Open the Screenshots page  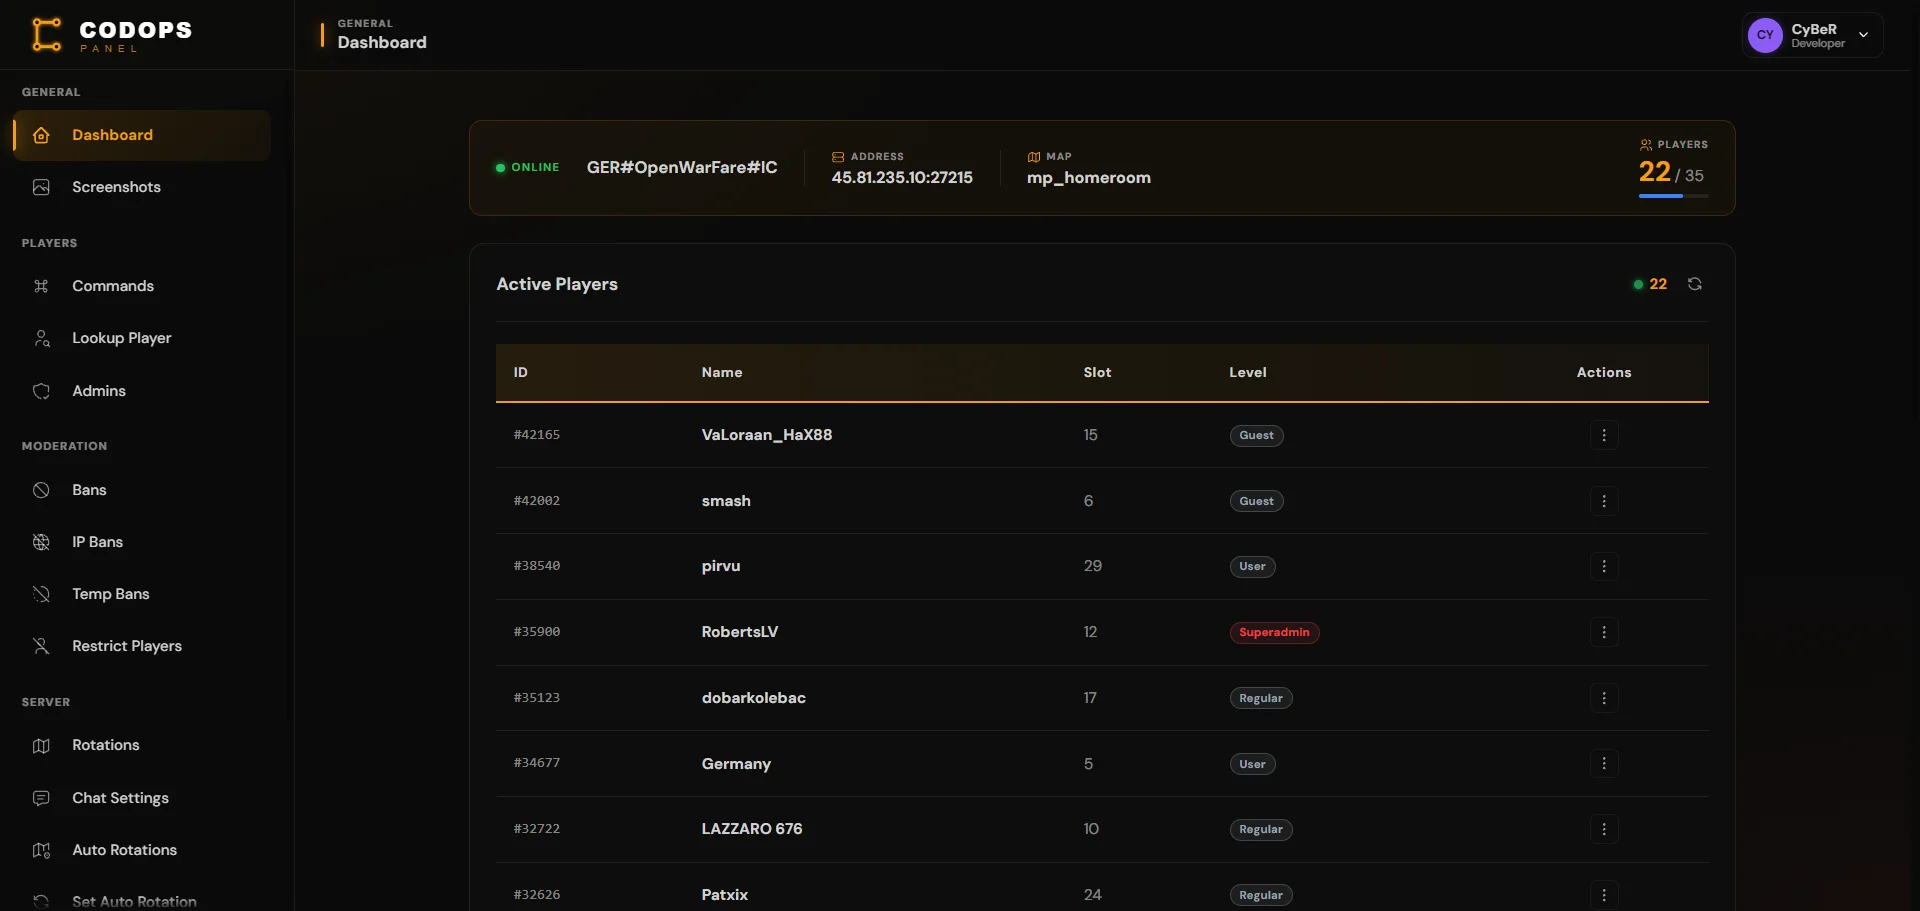point(142,187)
